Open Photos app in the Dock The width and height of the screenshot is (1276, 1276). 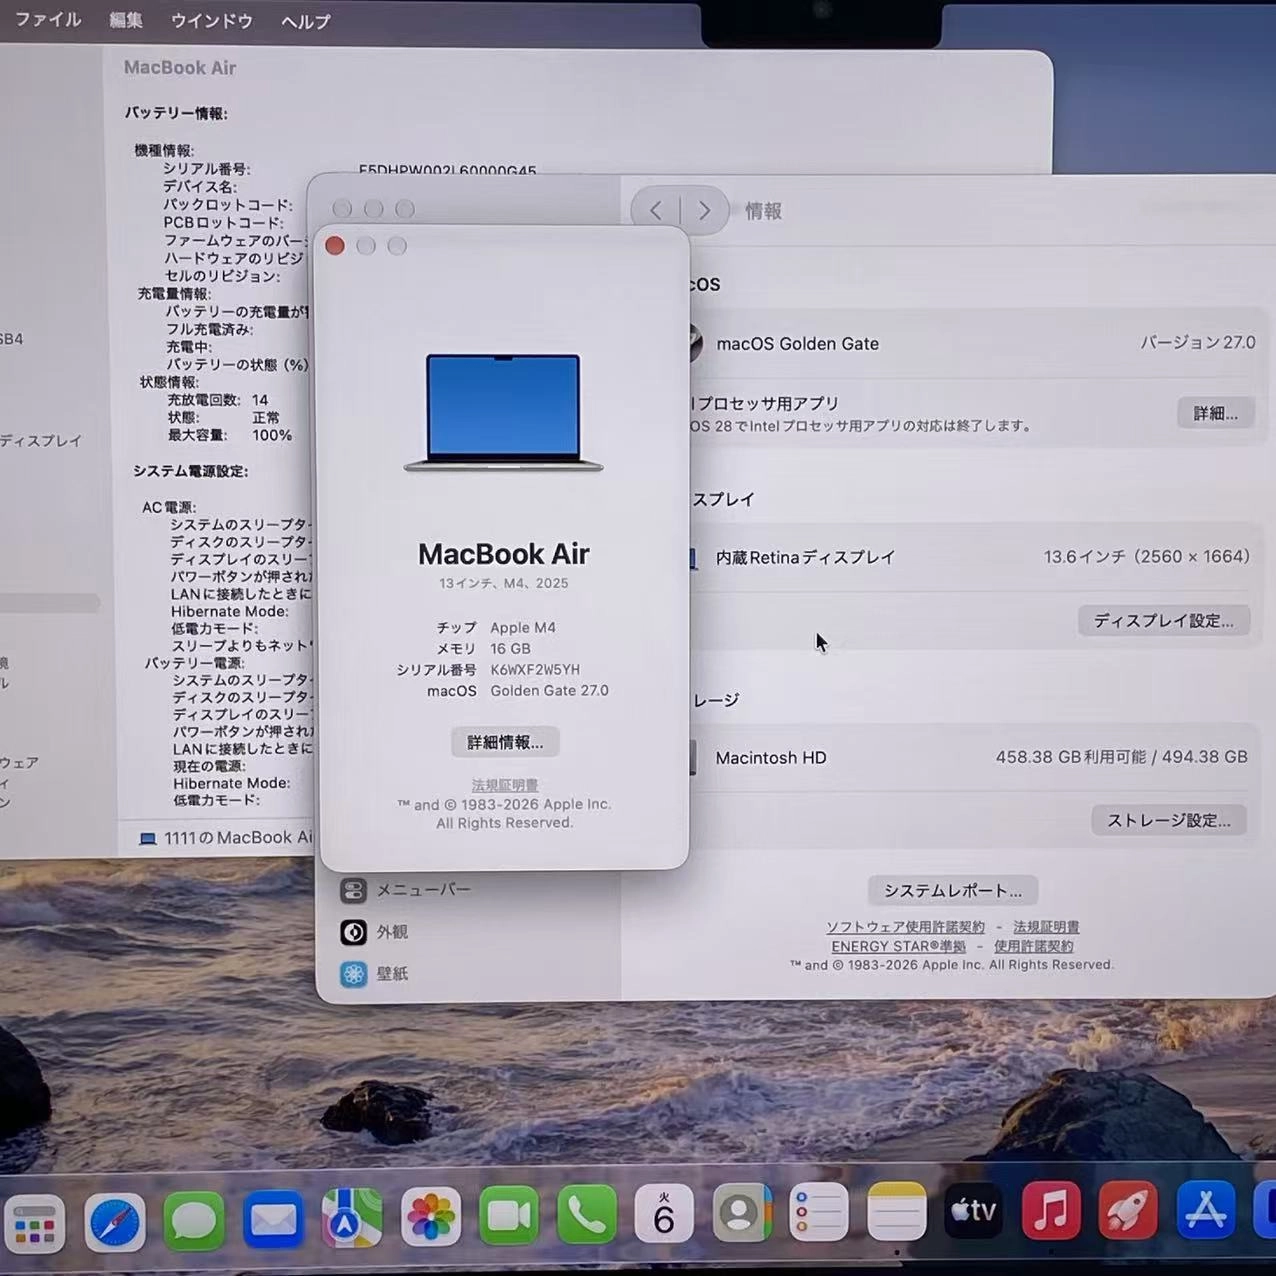pos(430,1217)
